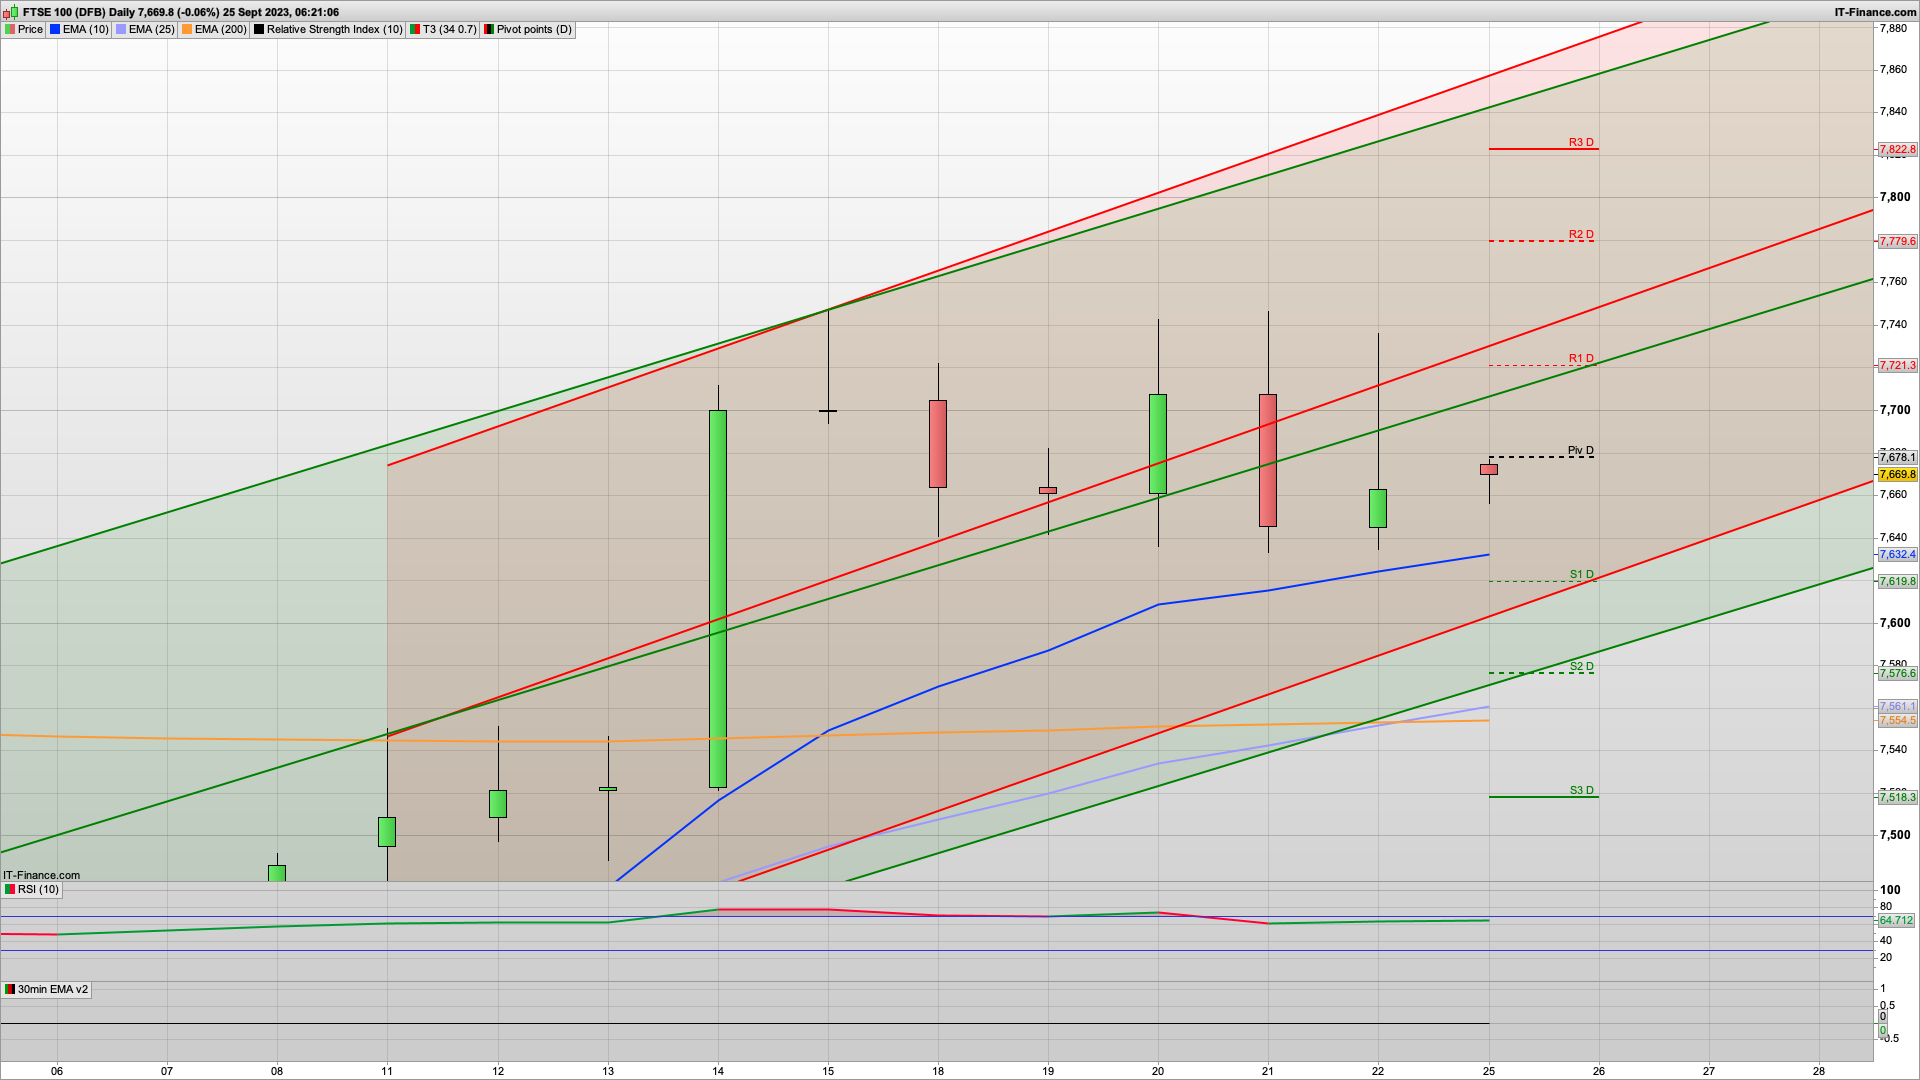Click the T3 (34 0.7) legend item
Image resolution: width=1920 pixels, height=1080 pixels.
pyautogui.click(x=443, y=29)
